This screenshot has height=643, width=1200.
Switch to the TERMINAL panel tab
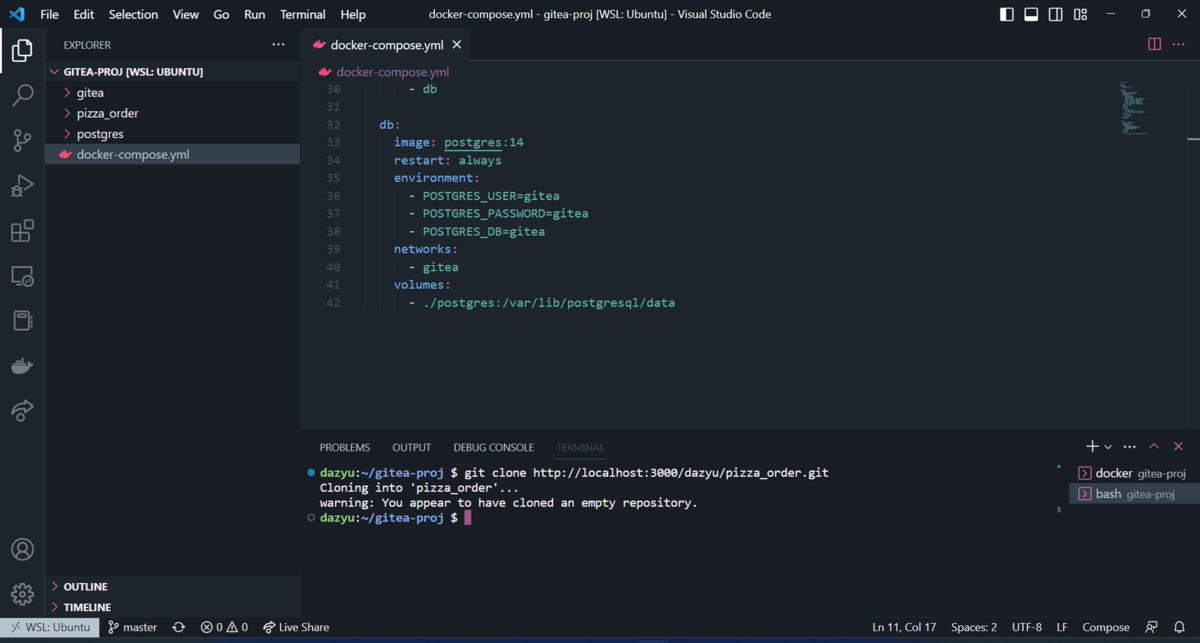click(580, 447)
